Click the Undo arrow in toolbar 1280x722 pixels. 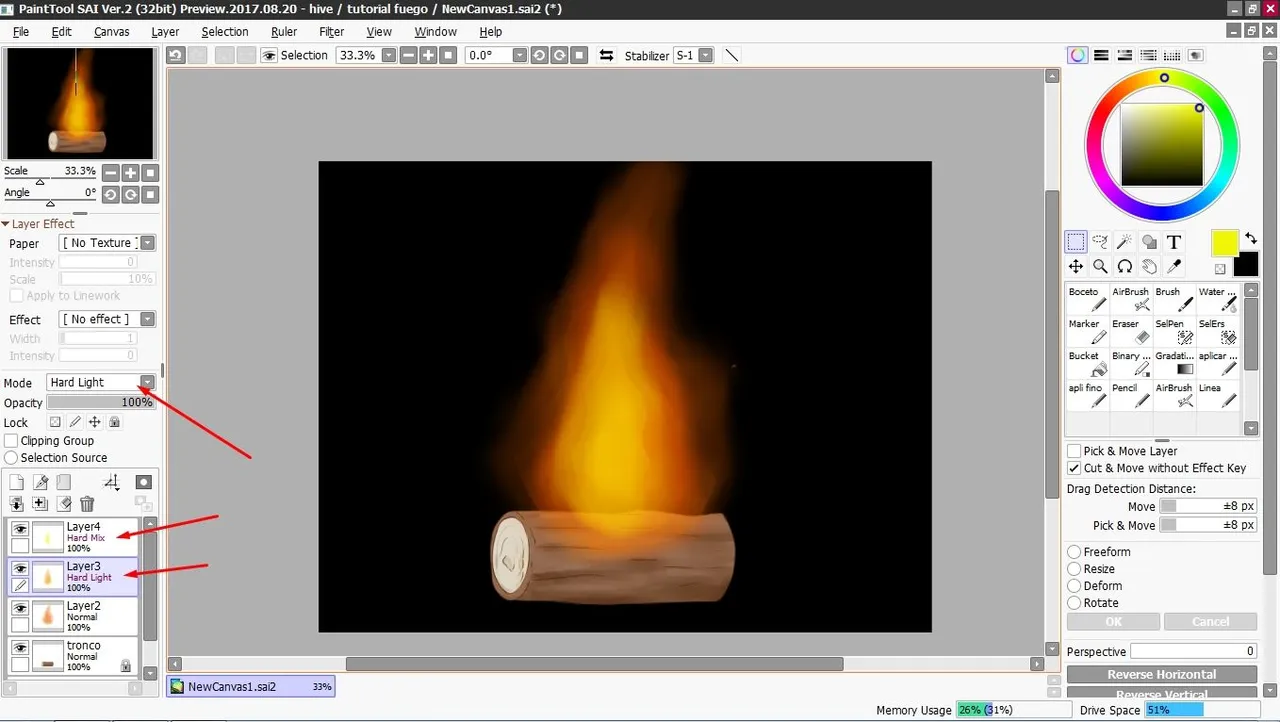[176, 56]
